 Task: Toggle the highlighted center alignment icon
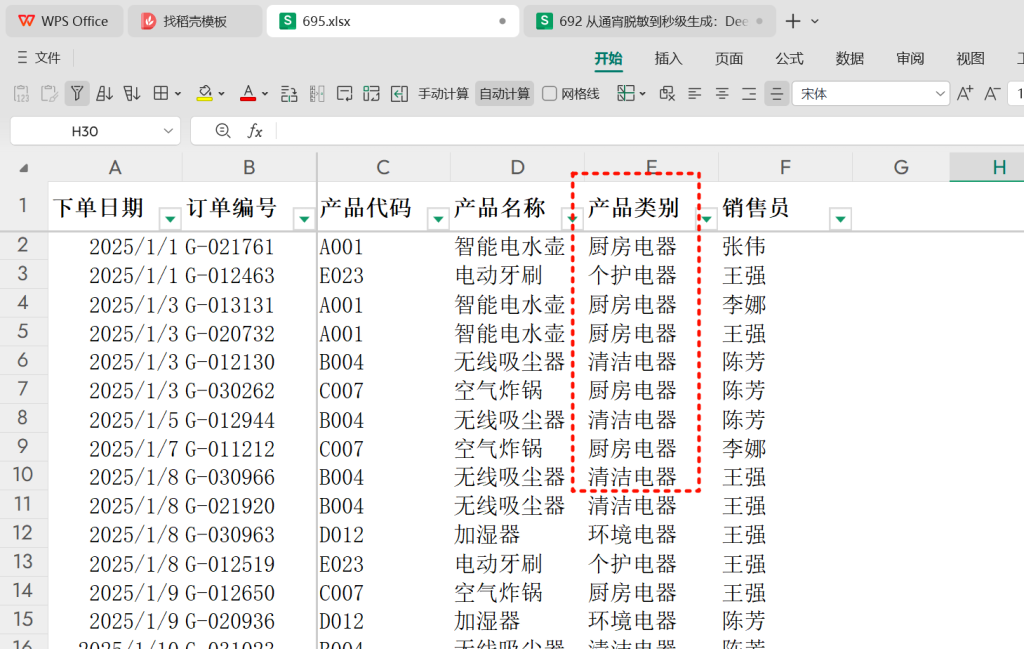776,94
